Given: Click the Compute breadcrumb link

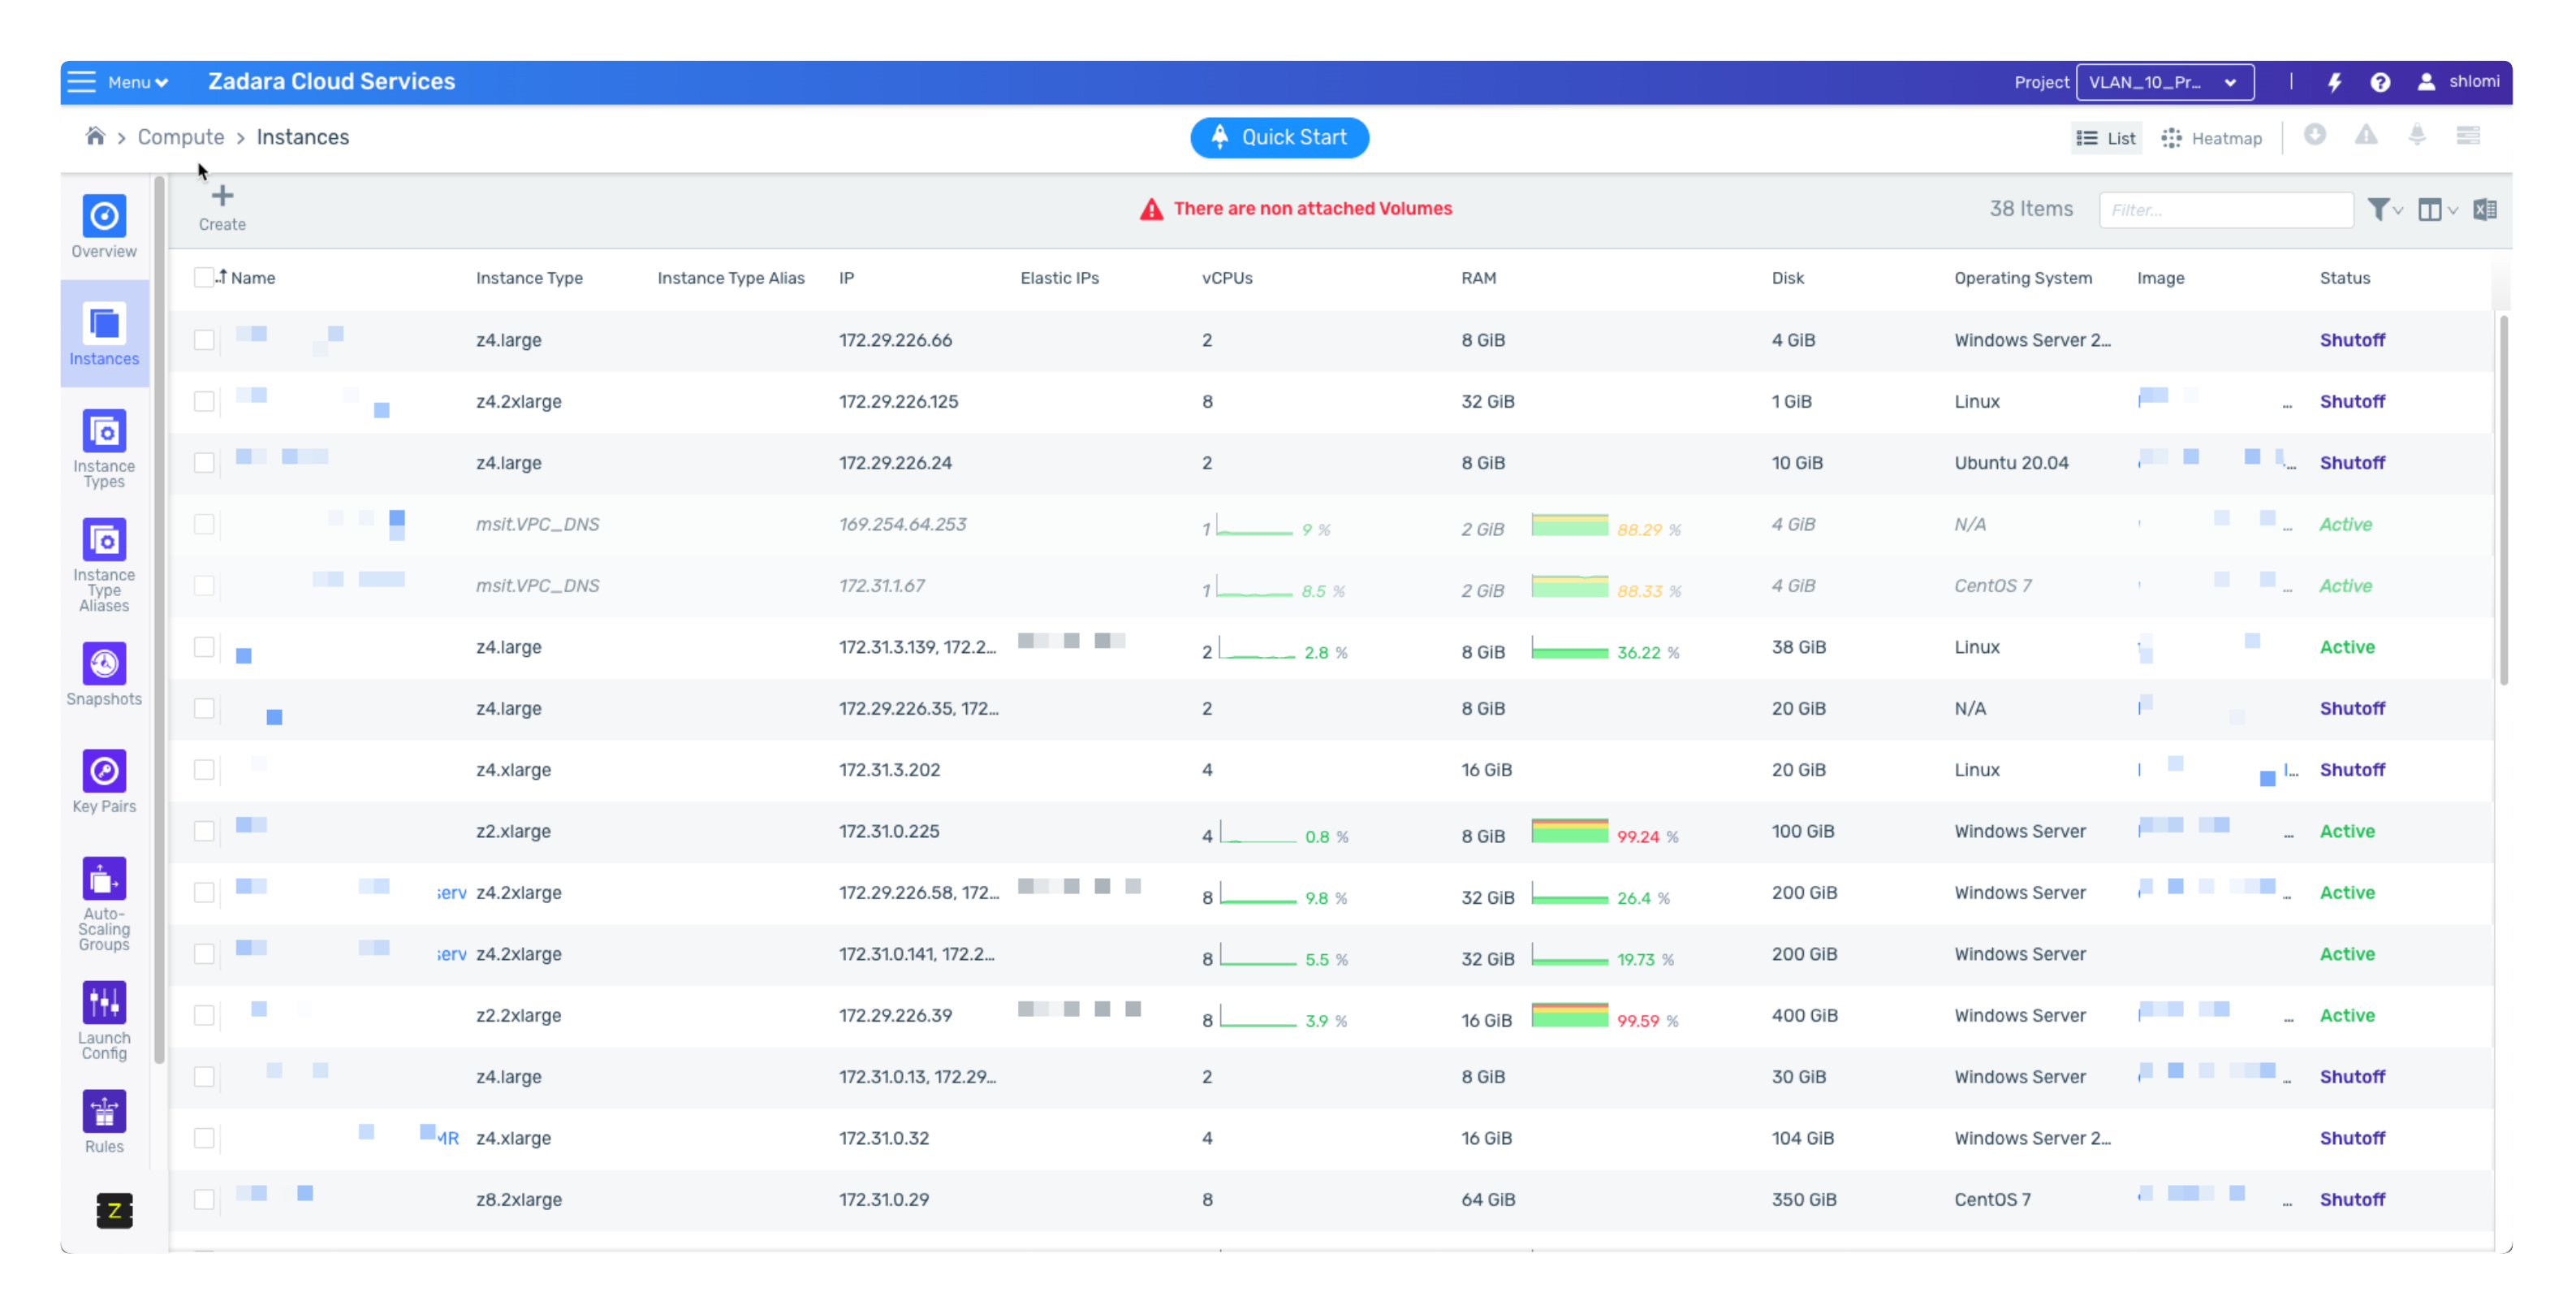Looking at the screenshot, I should pyautogui.click(x=181, y=137).
